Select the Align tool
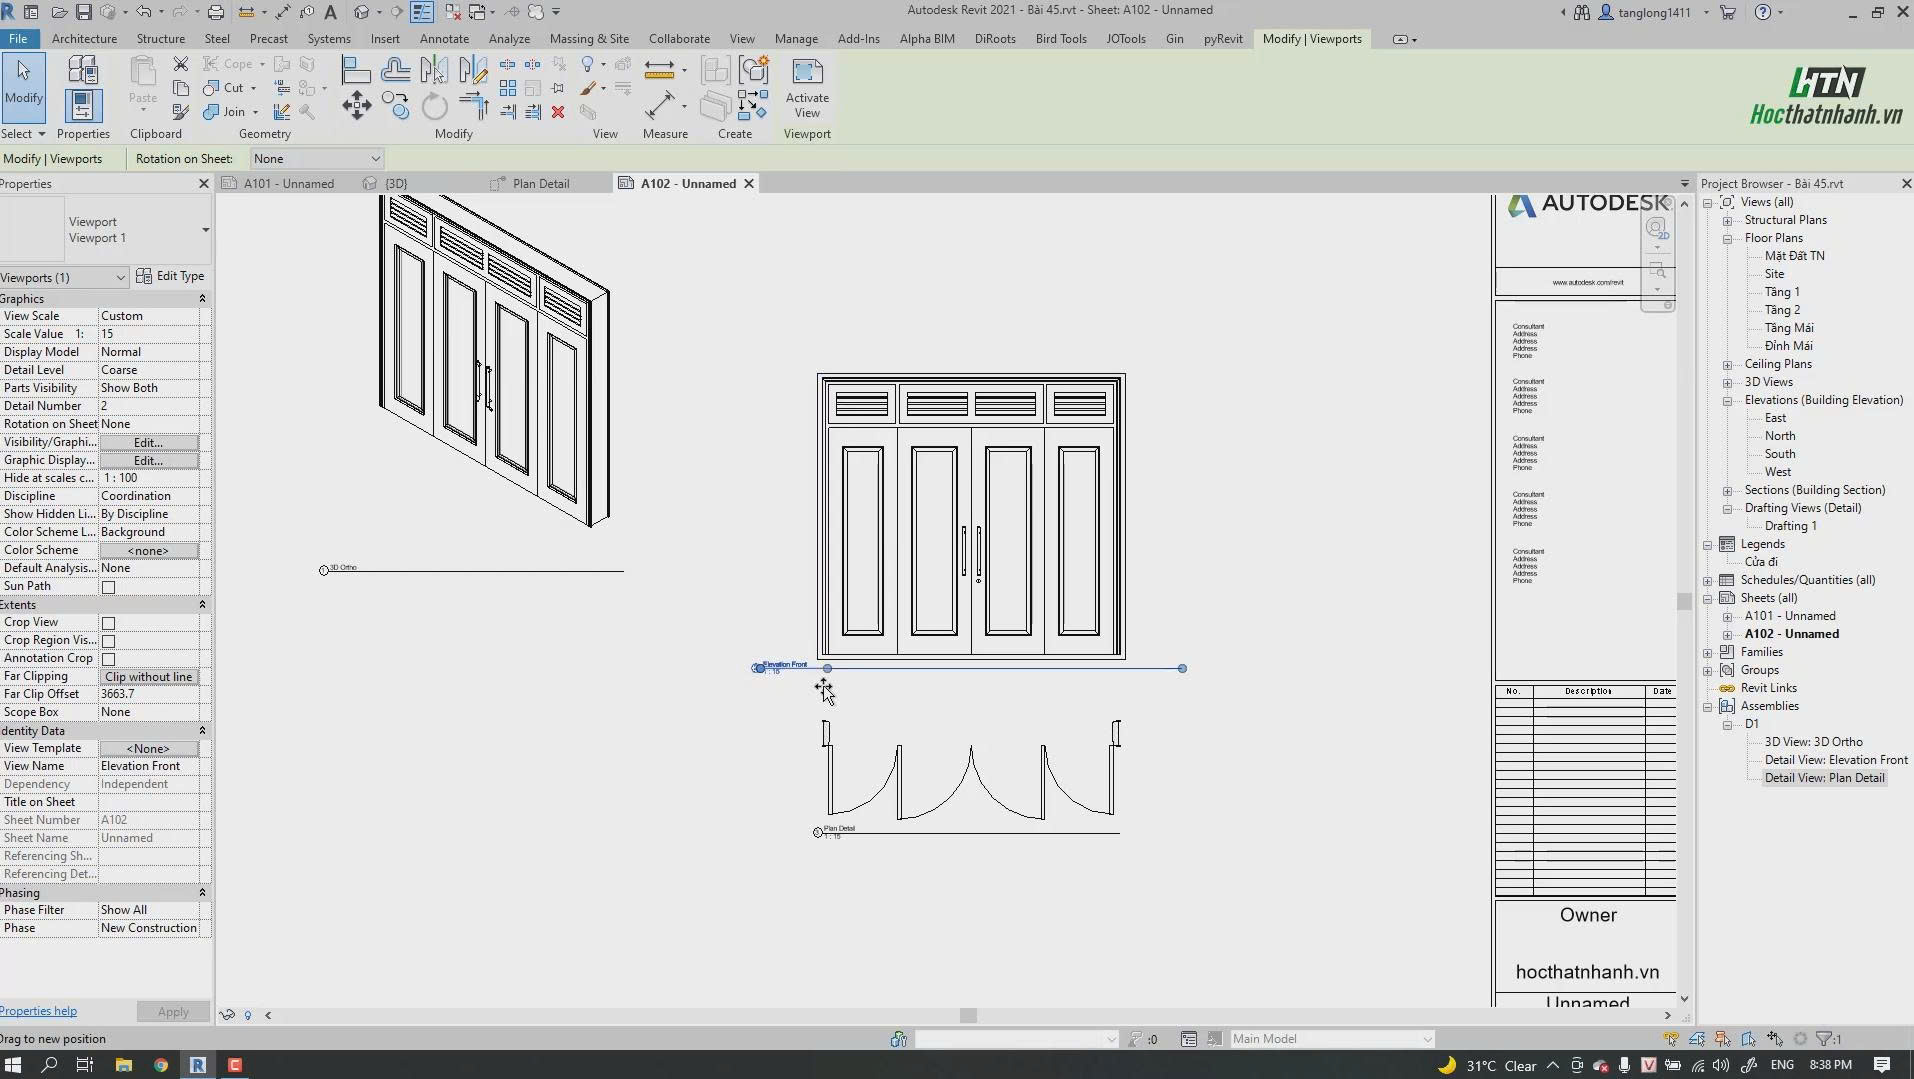The width and height of the screenshot is (1914, 1079). point(356,70)
